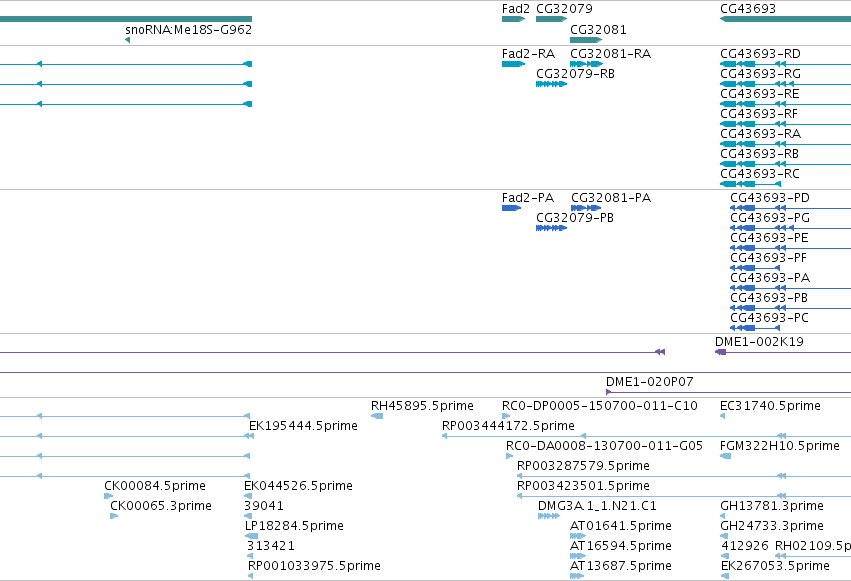Select the RH45895.5prime EST marker

click(x=377, y=416)
